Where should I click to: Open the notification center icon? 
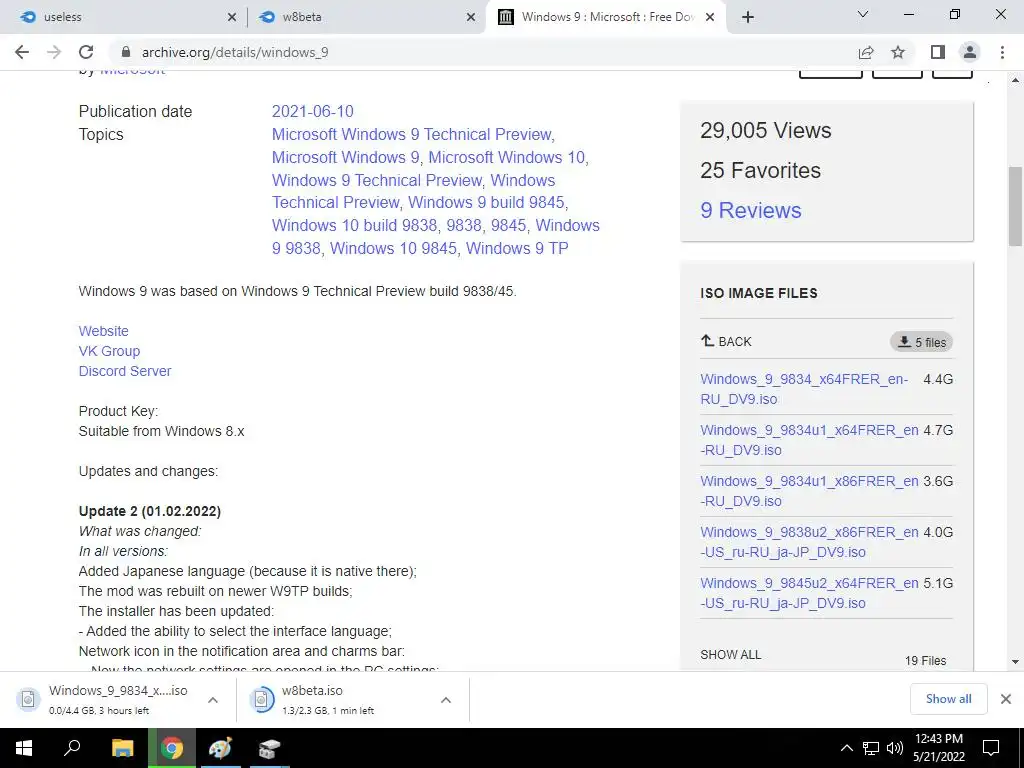[991, 748]
